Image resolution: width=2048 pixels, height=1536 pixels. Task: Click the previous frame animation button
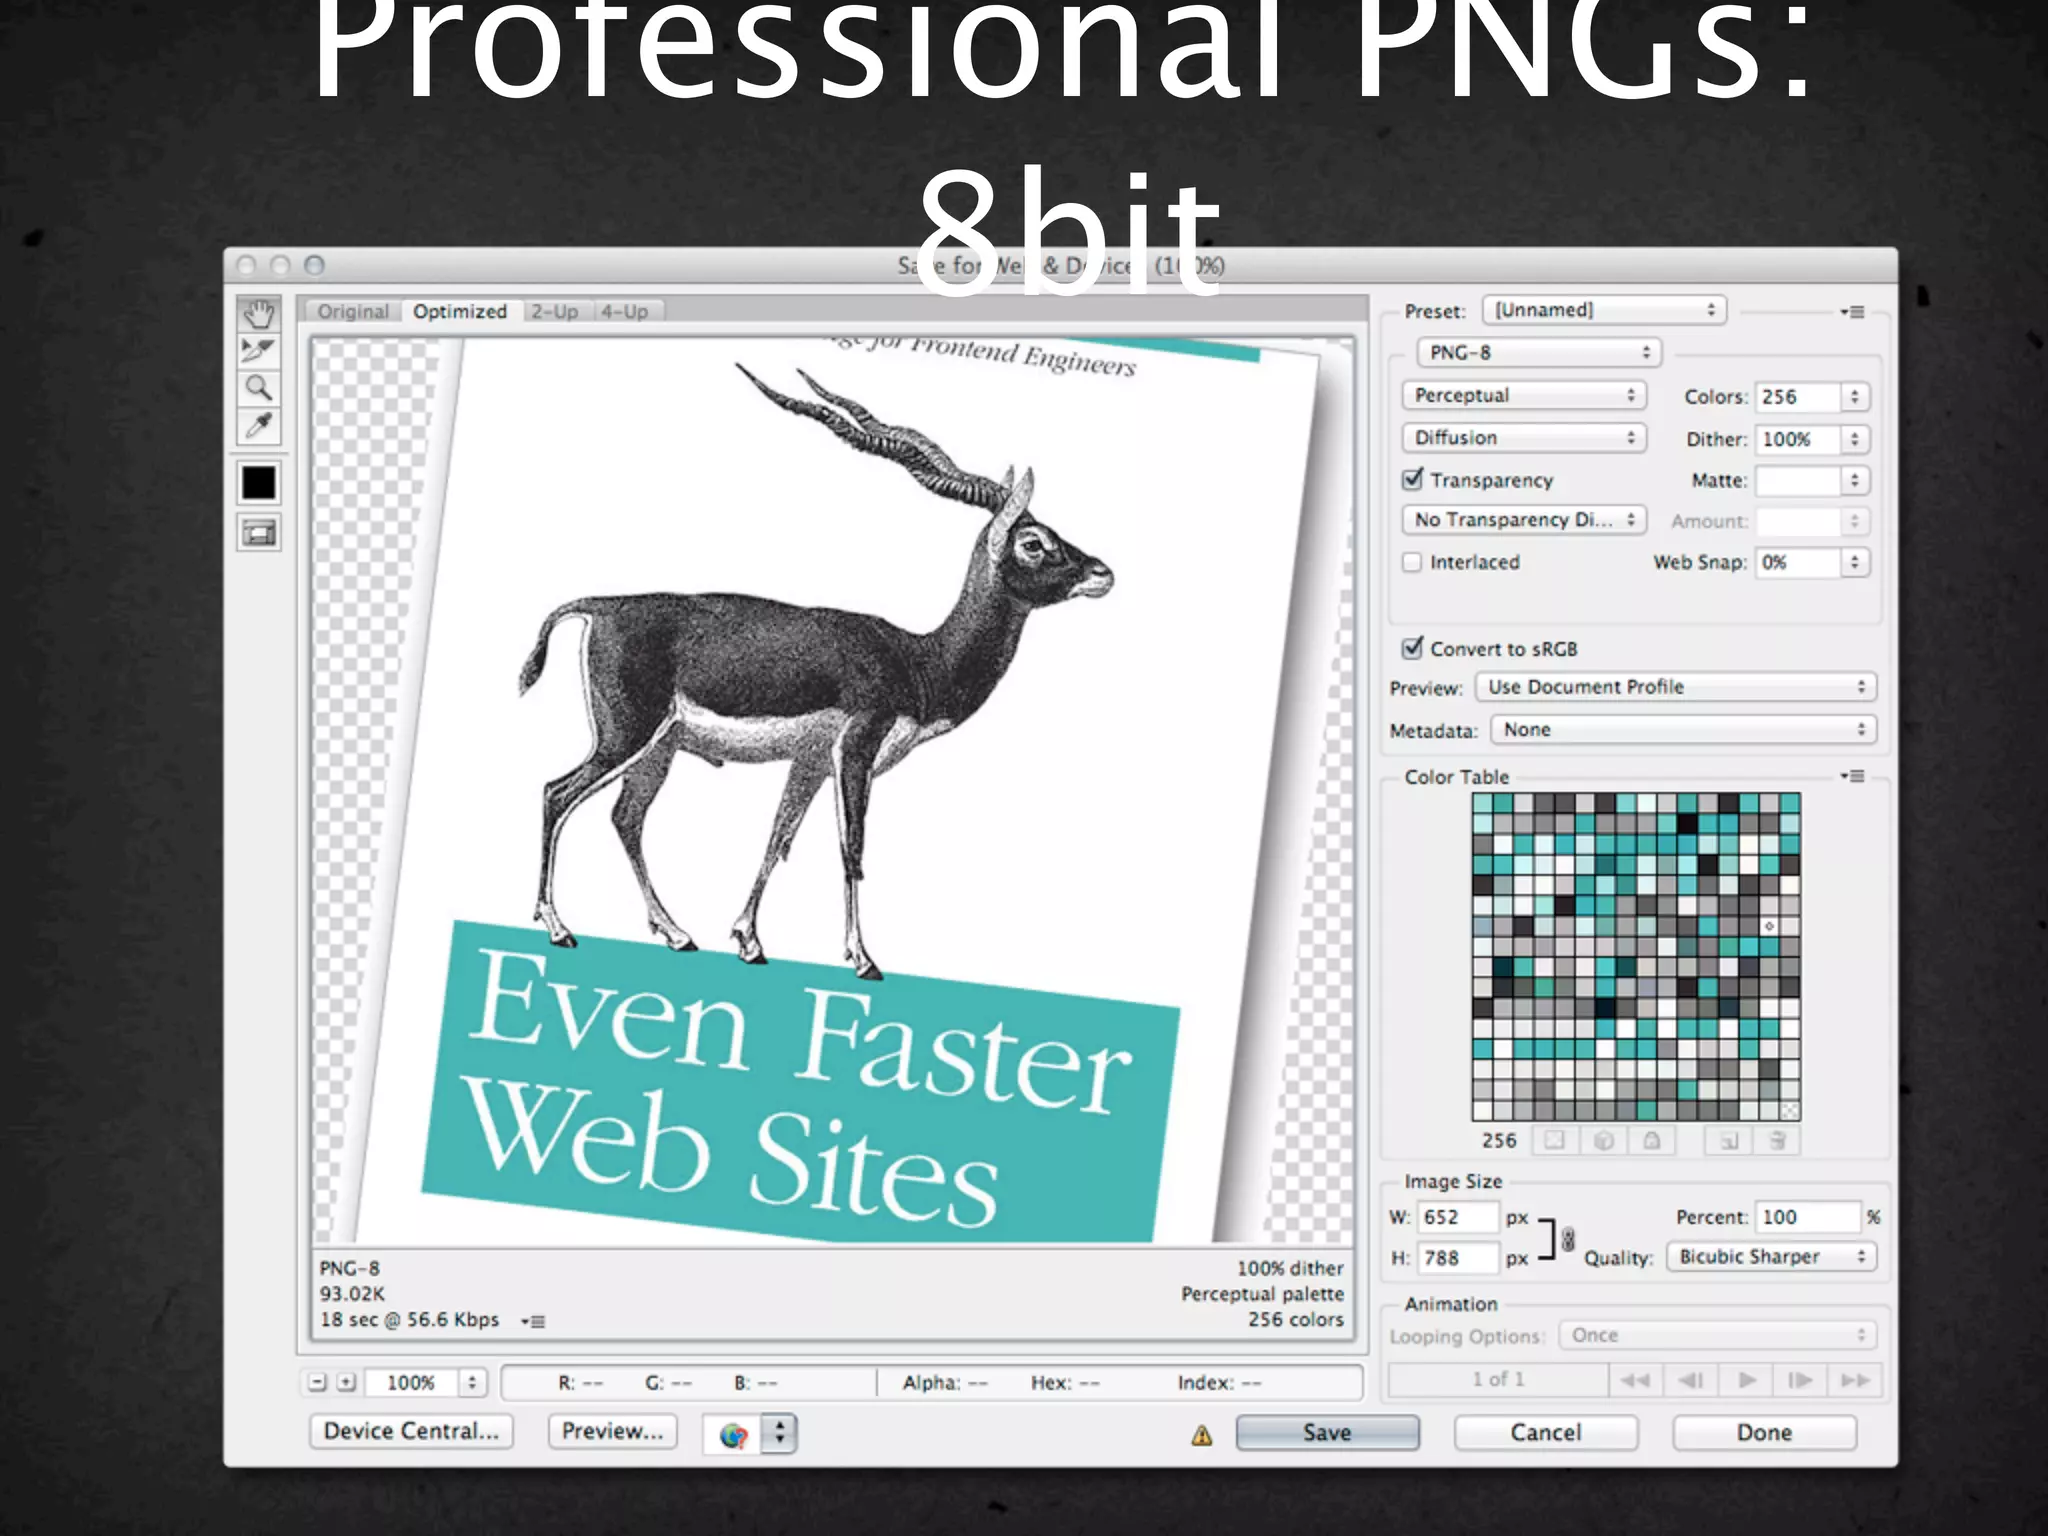(1690, 1380)
